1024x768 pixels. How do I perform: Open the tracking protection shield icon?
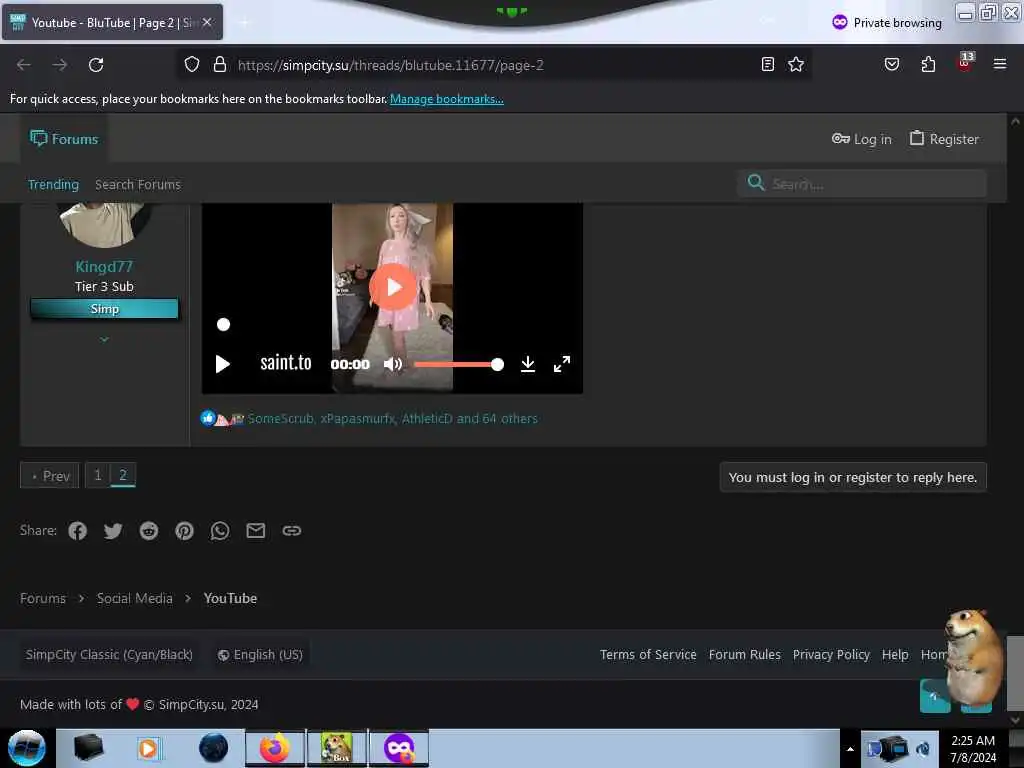click(x=191, y=64)
